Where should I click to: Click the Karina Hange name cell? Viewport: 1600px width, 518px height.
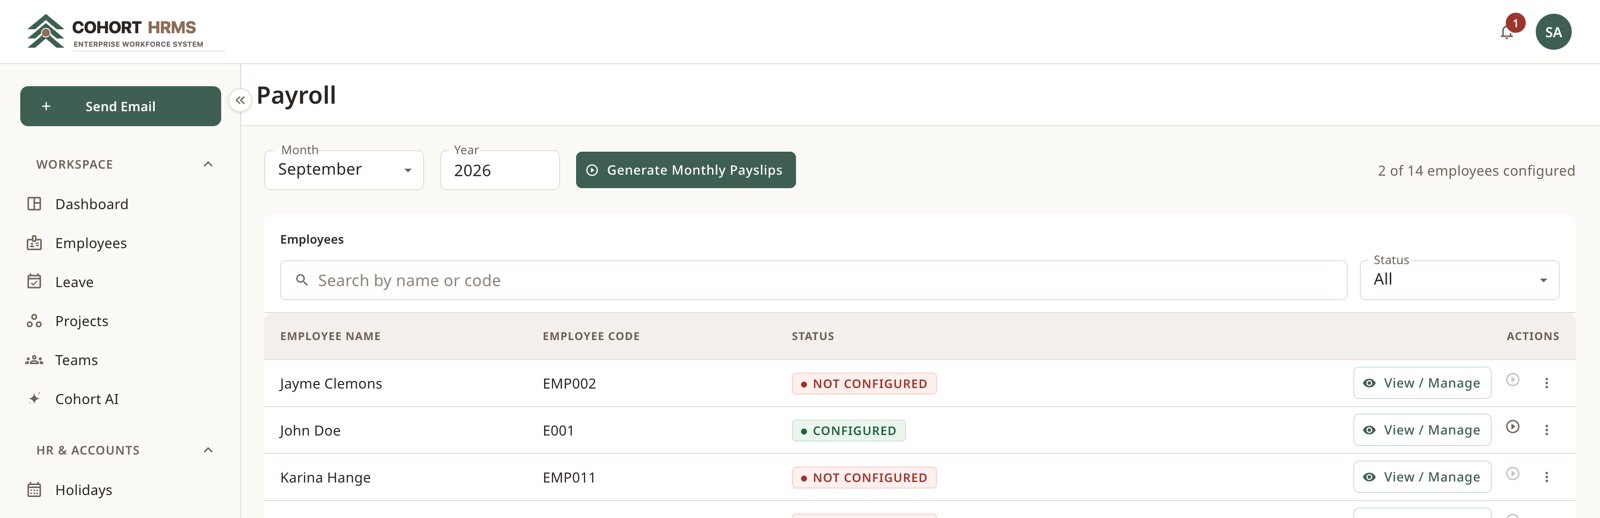[x=325, y=478]
